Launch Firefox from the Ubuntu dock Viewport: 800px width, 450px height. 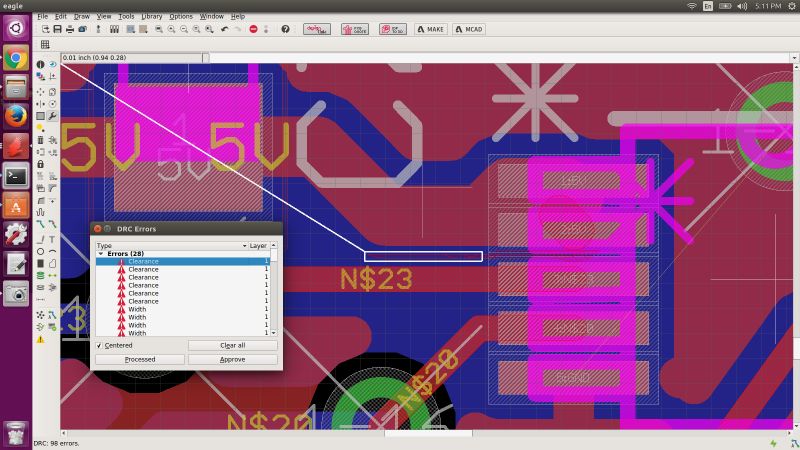[16, 116]
